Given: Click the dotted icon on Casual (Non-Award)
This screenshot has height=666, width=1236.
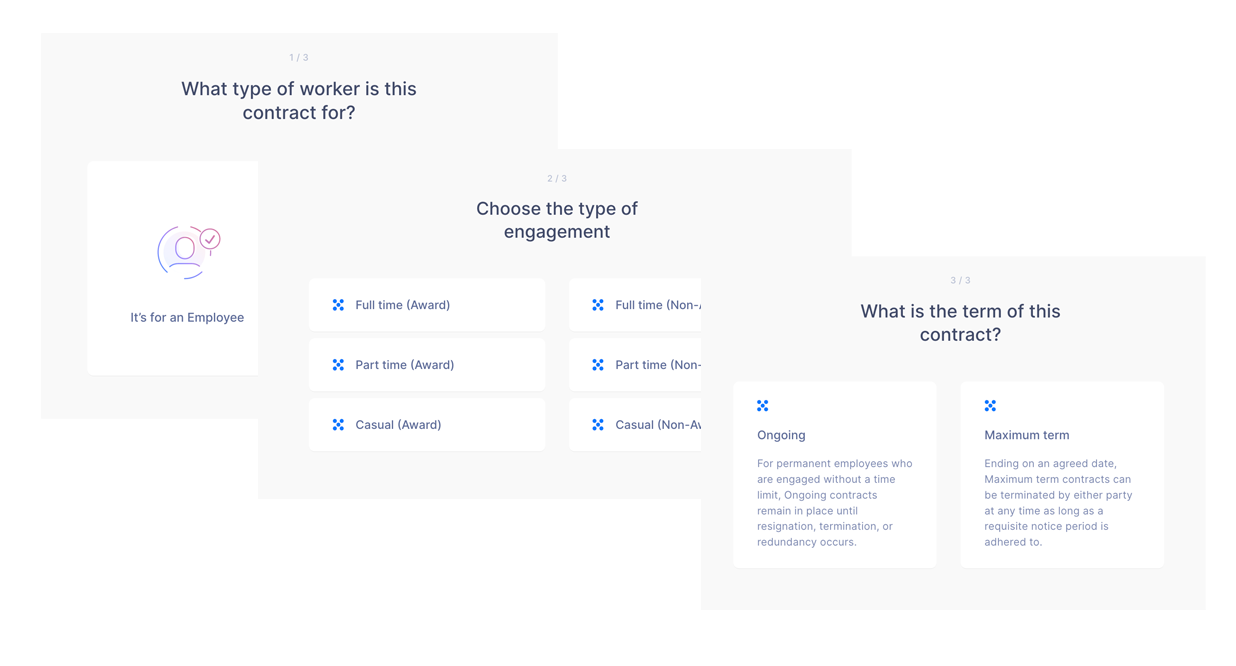Looking at the screenshot, I should 598,425.
